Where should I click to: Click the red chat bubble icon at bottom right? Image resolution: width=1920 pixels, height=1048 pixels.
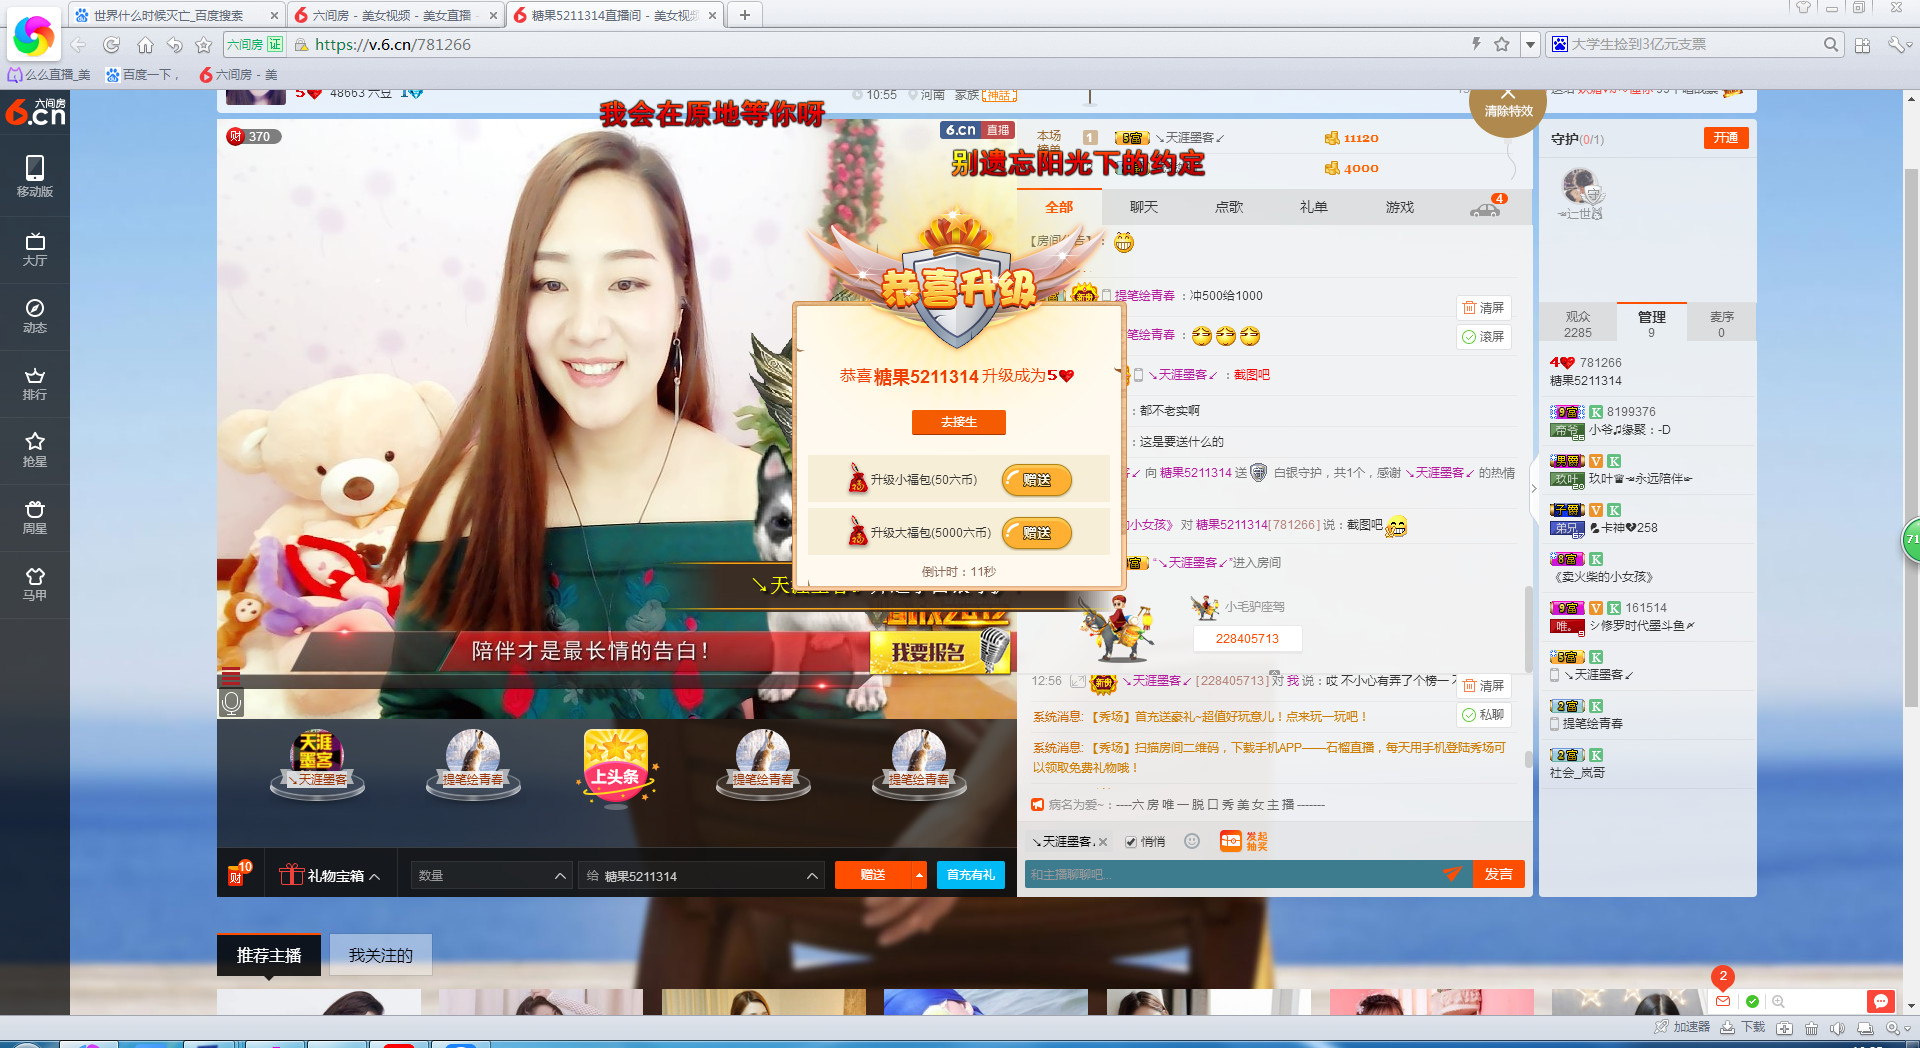click(1880, 1001)
